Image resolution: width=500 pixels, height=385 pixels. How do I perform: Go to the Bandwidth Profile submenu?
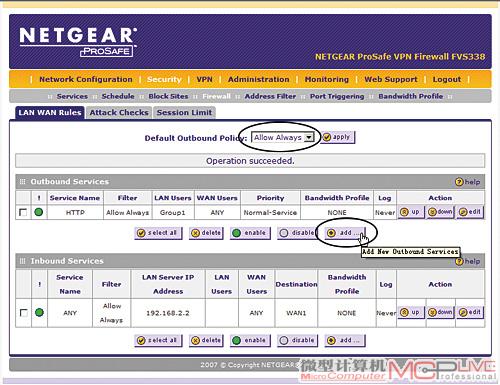[411, 96]
